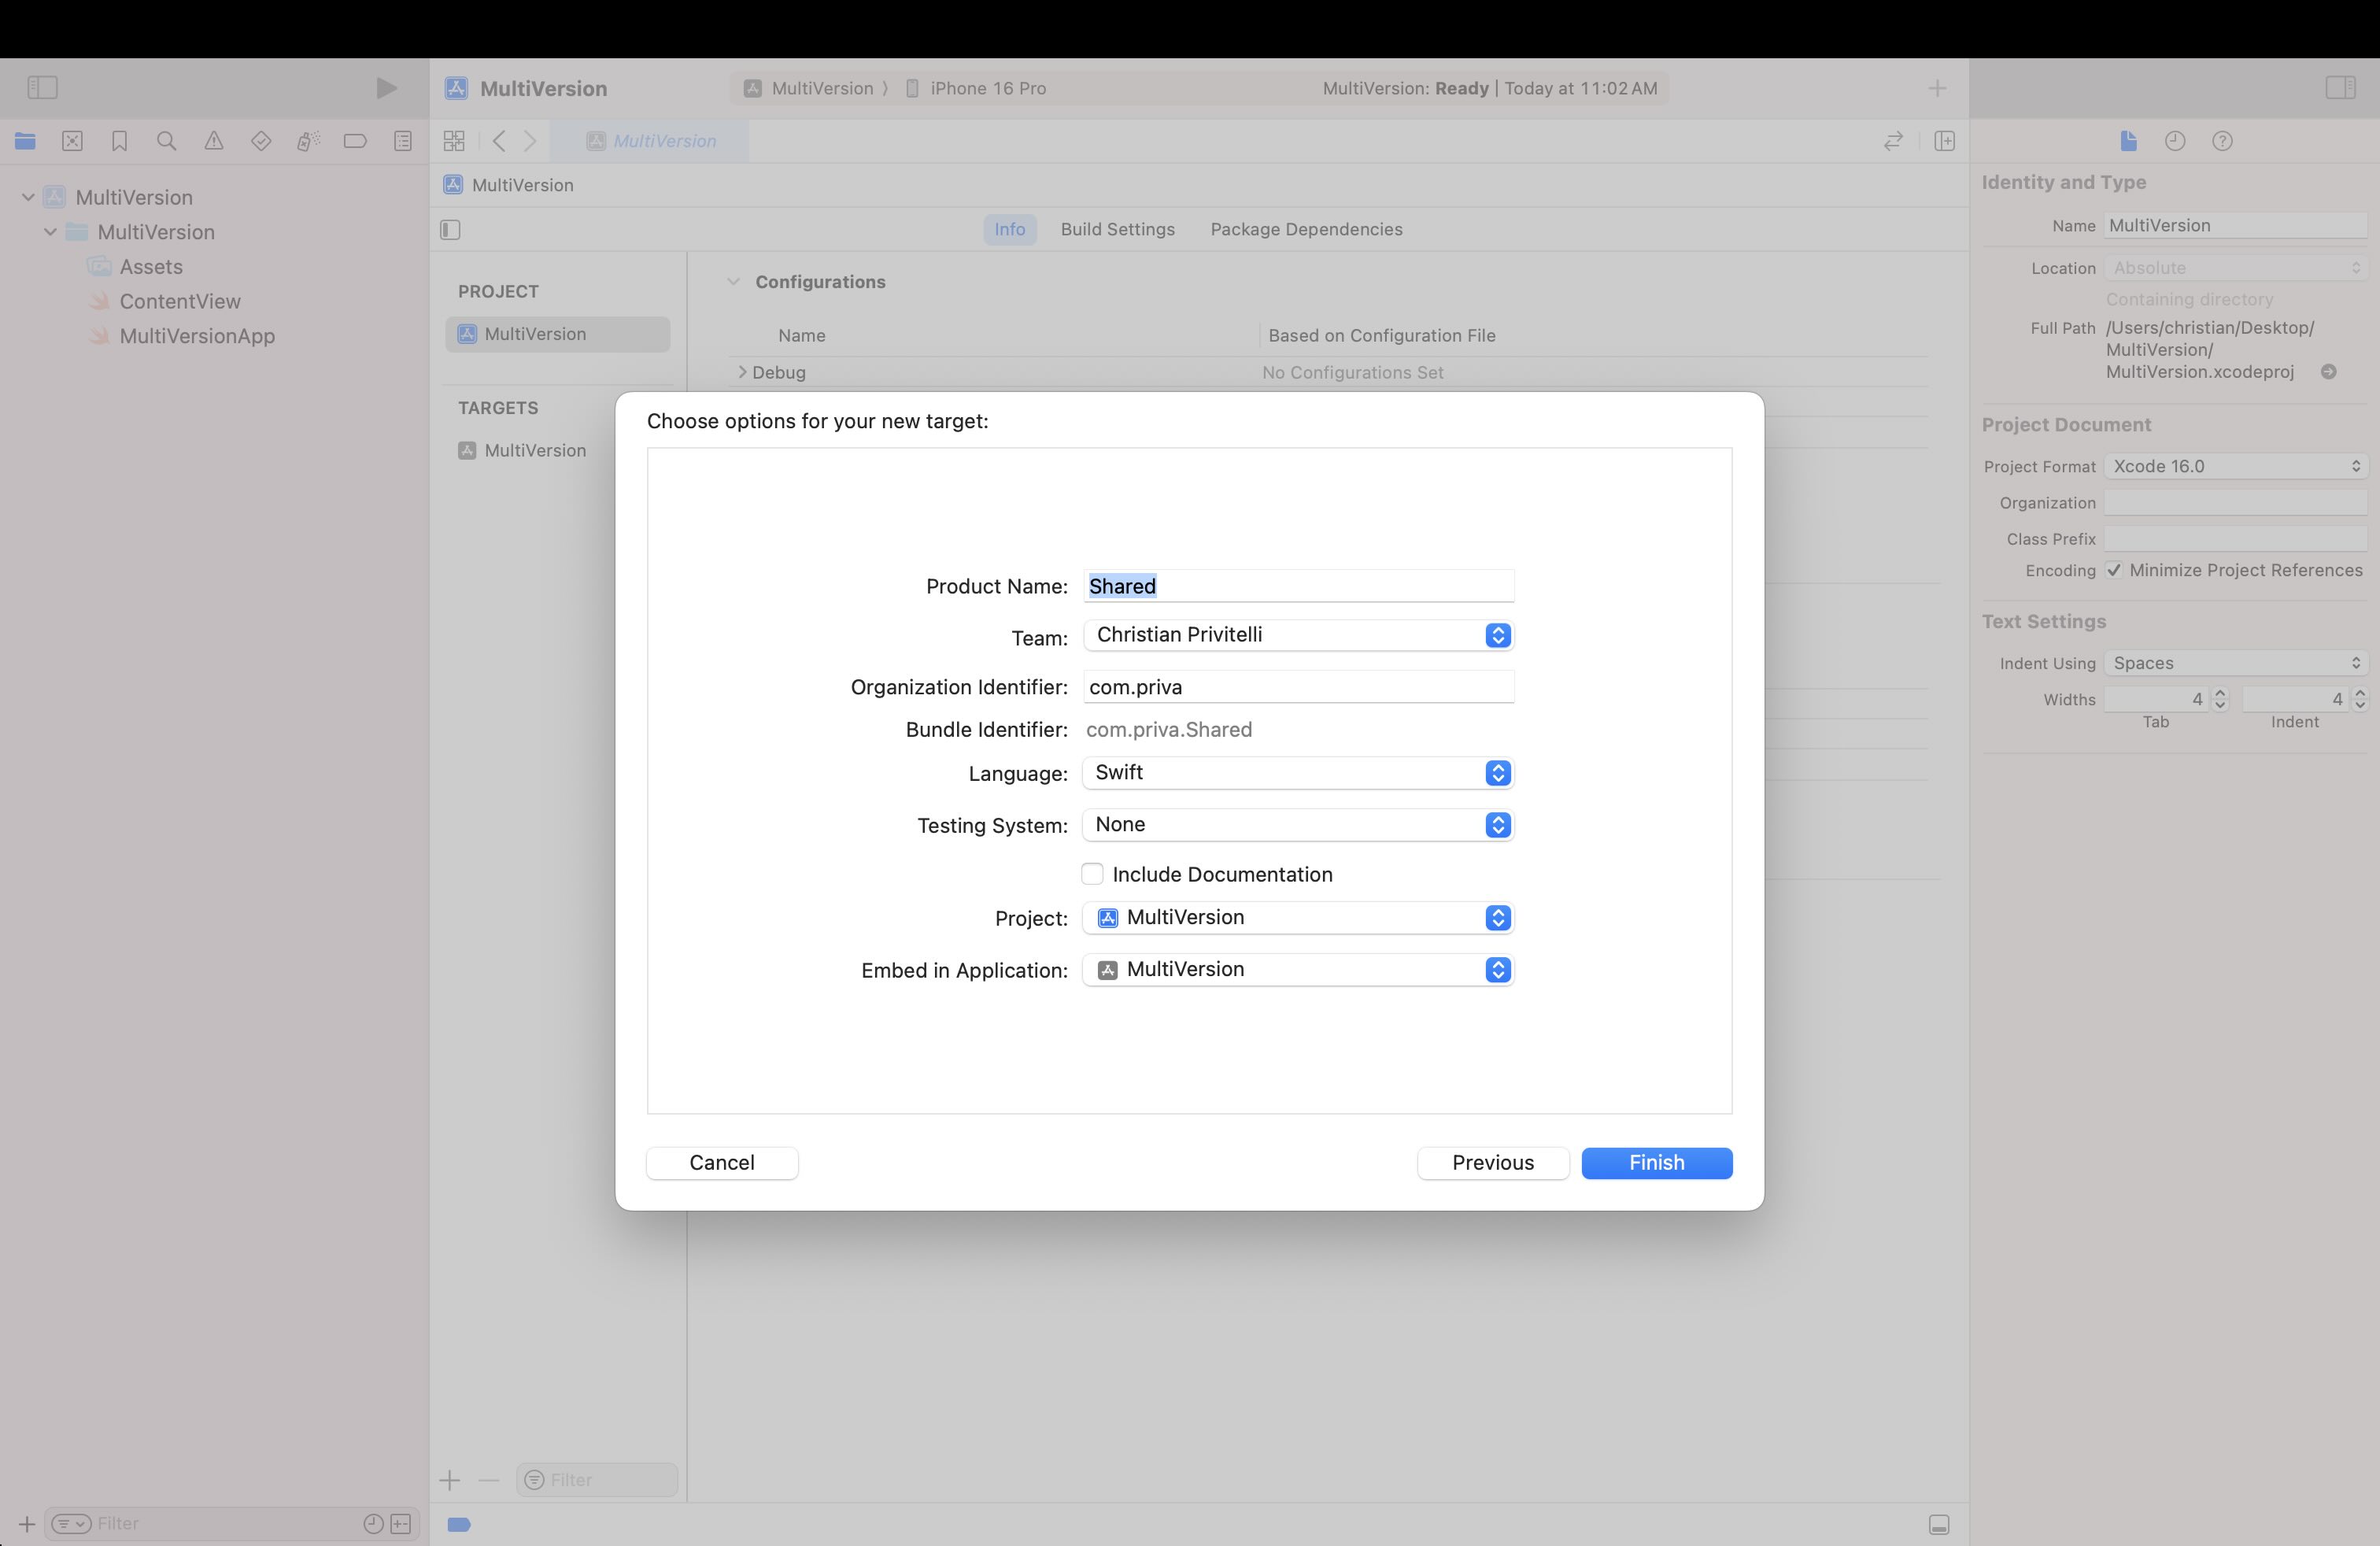2380x1546 pixels.
Task: Open the Testing System dropdown
Action: tap(1298, 825)
